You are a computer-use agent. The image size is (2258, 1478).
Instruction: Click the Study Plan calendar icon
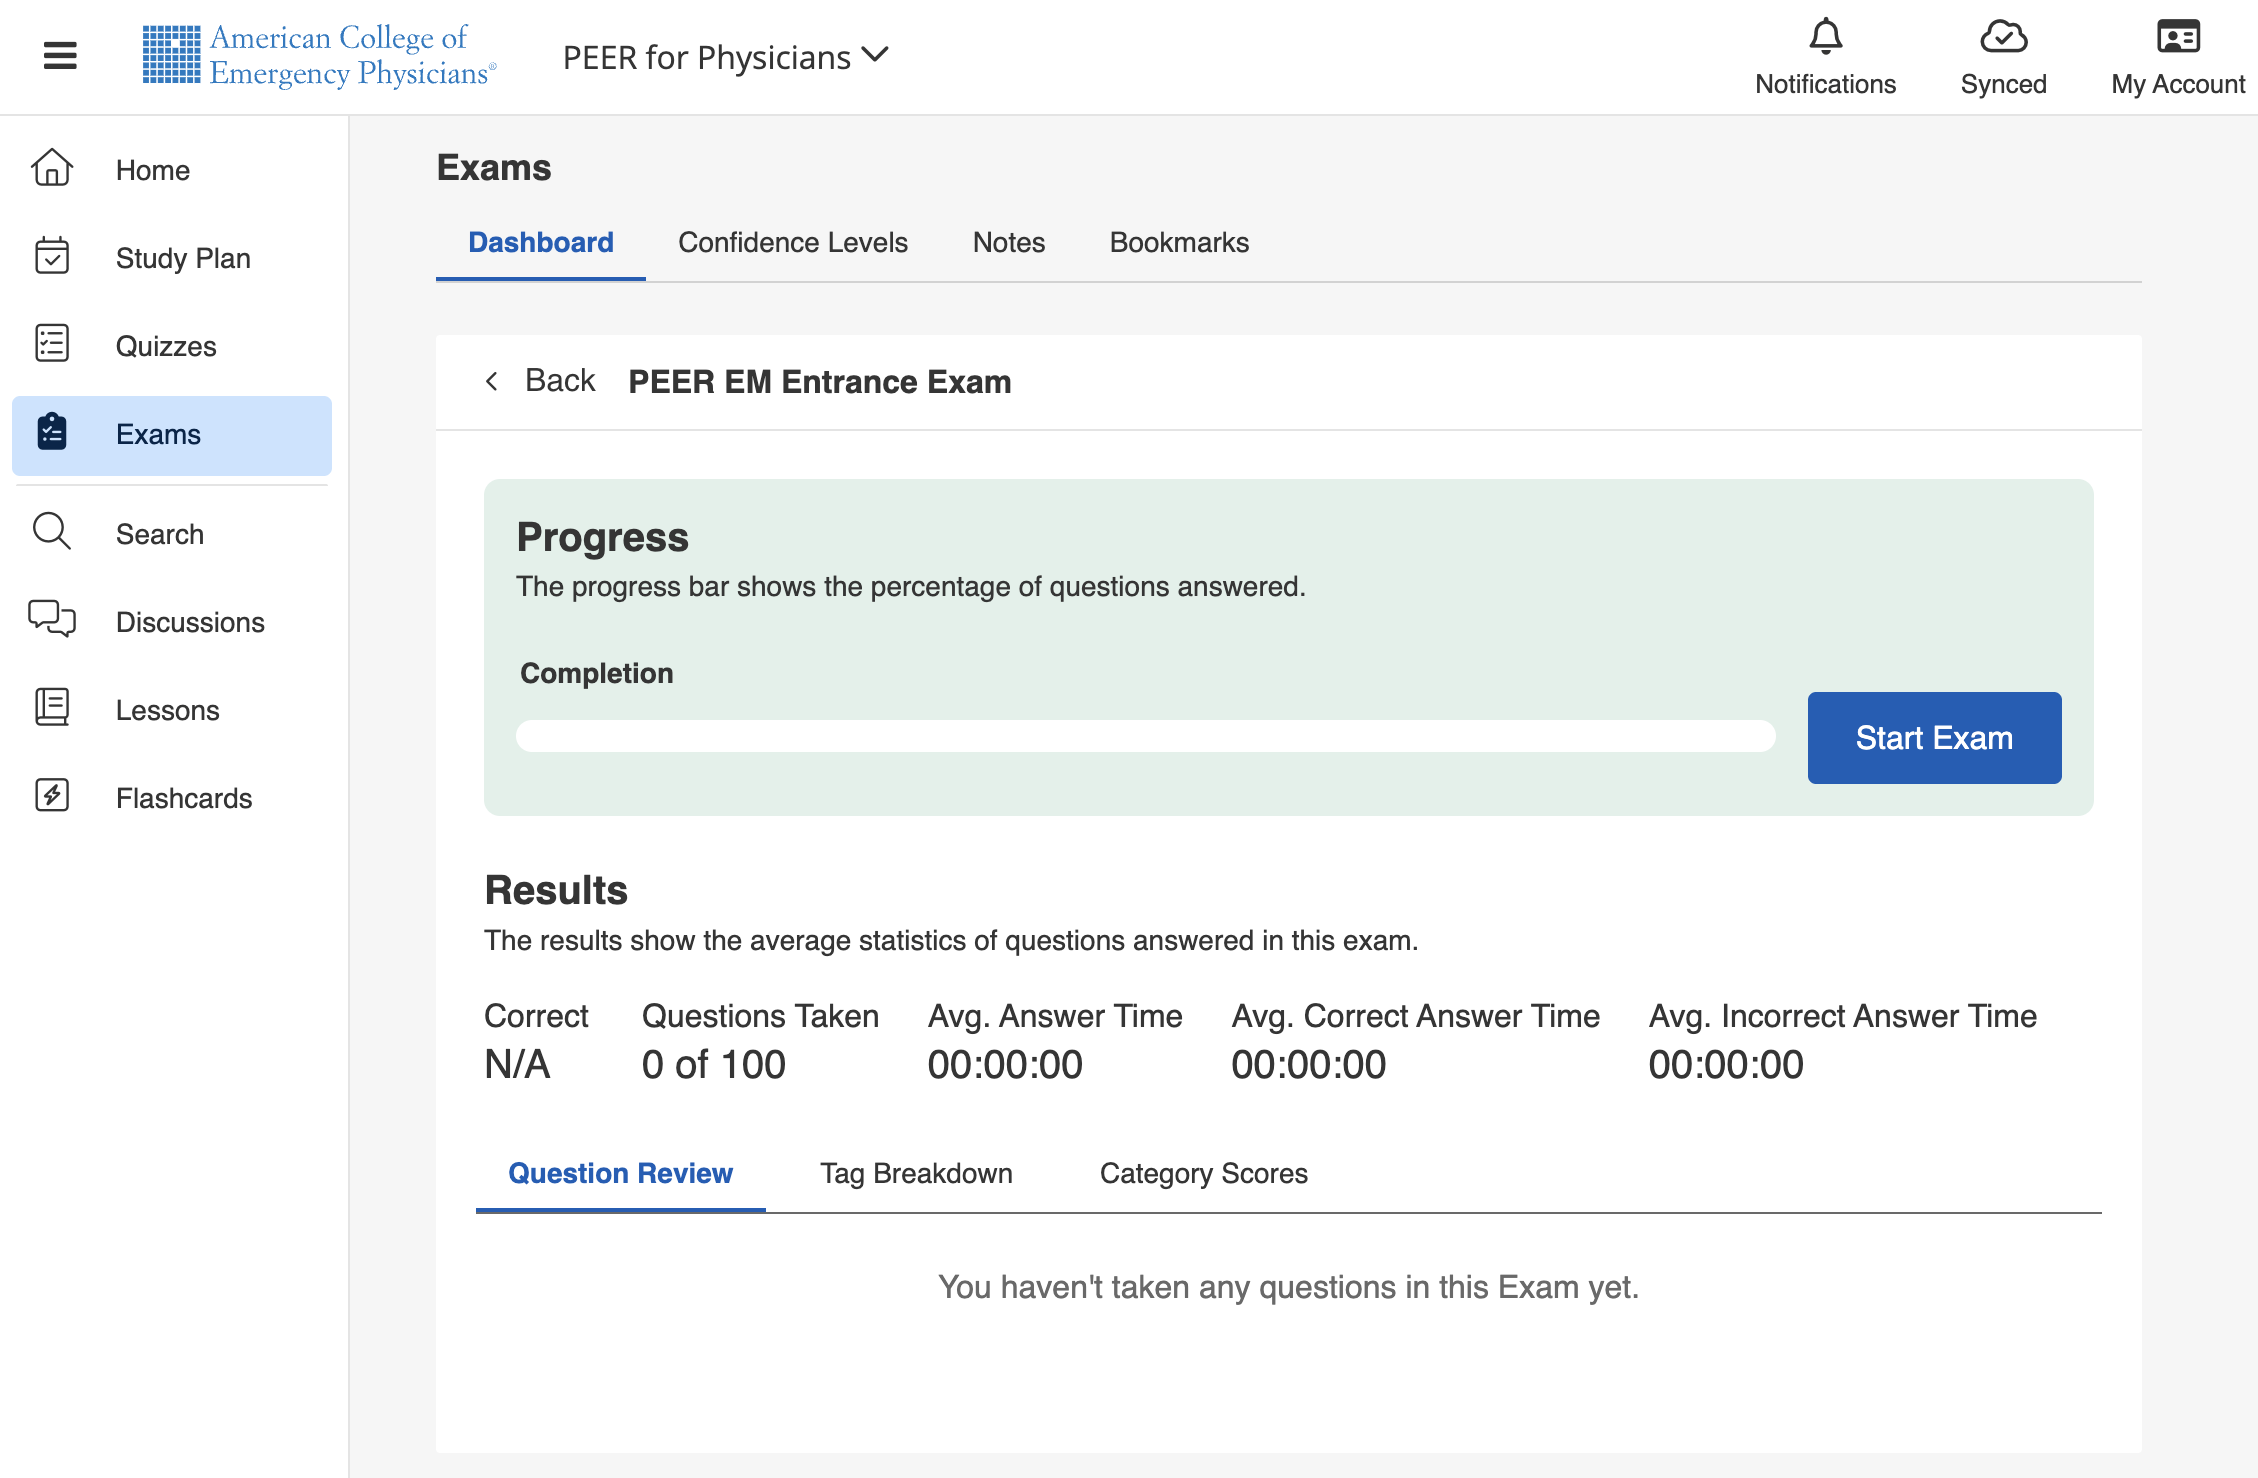click(52, 256)
